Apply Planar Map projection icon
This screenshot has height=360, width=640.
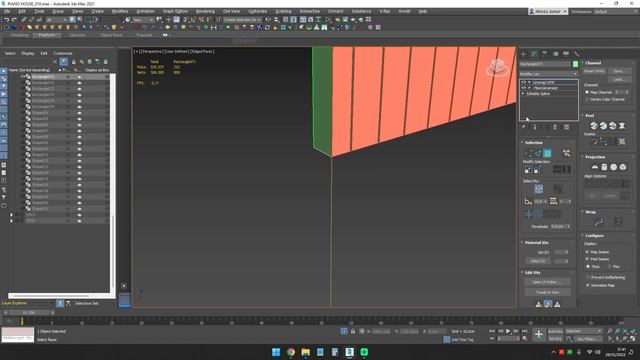point(595,167)
